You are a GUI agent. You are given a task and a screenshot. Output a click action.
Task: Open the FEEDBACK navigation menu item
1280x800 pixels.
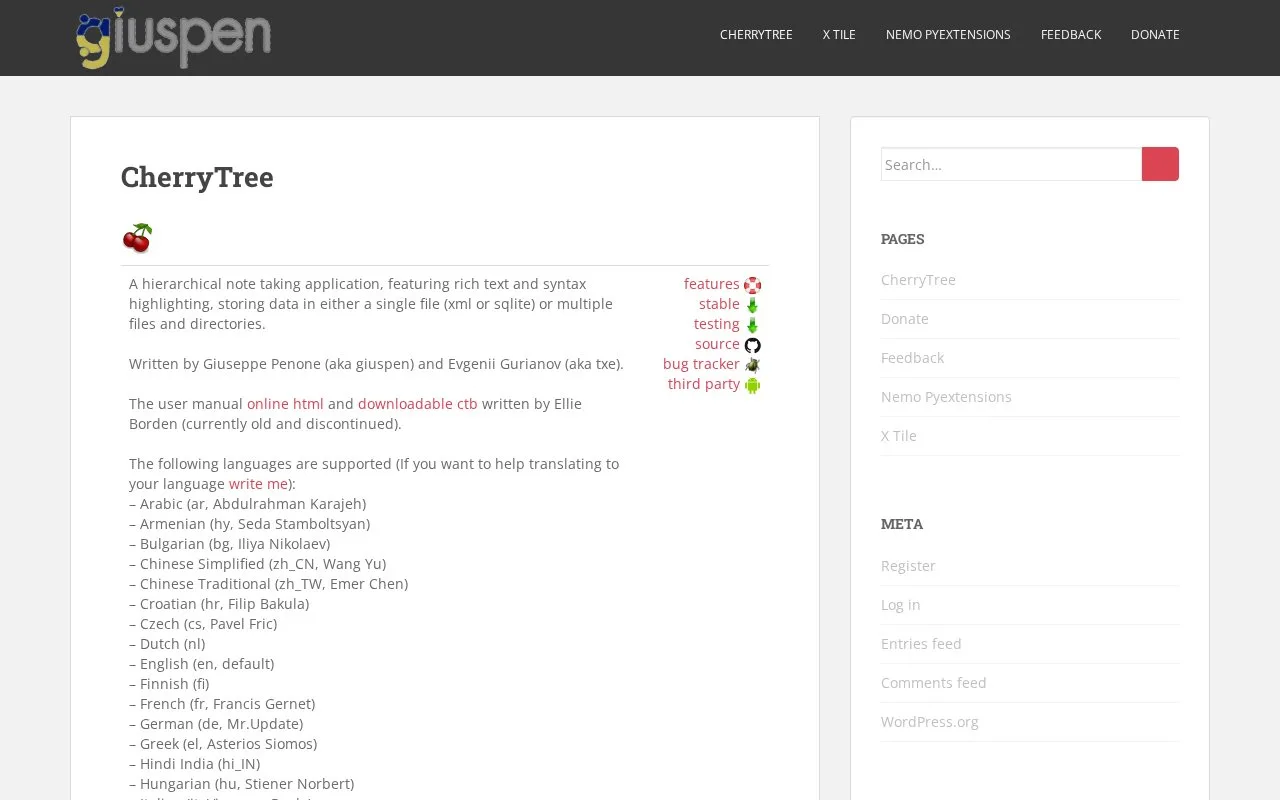pos(1071,35)
